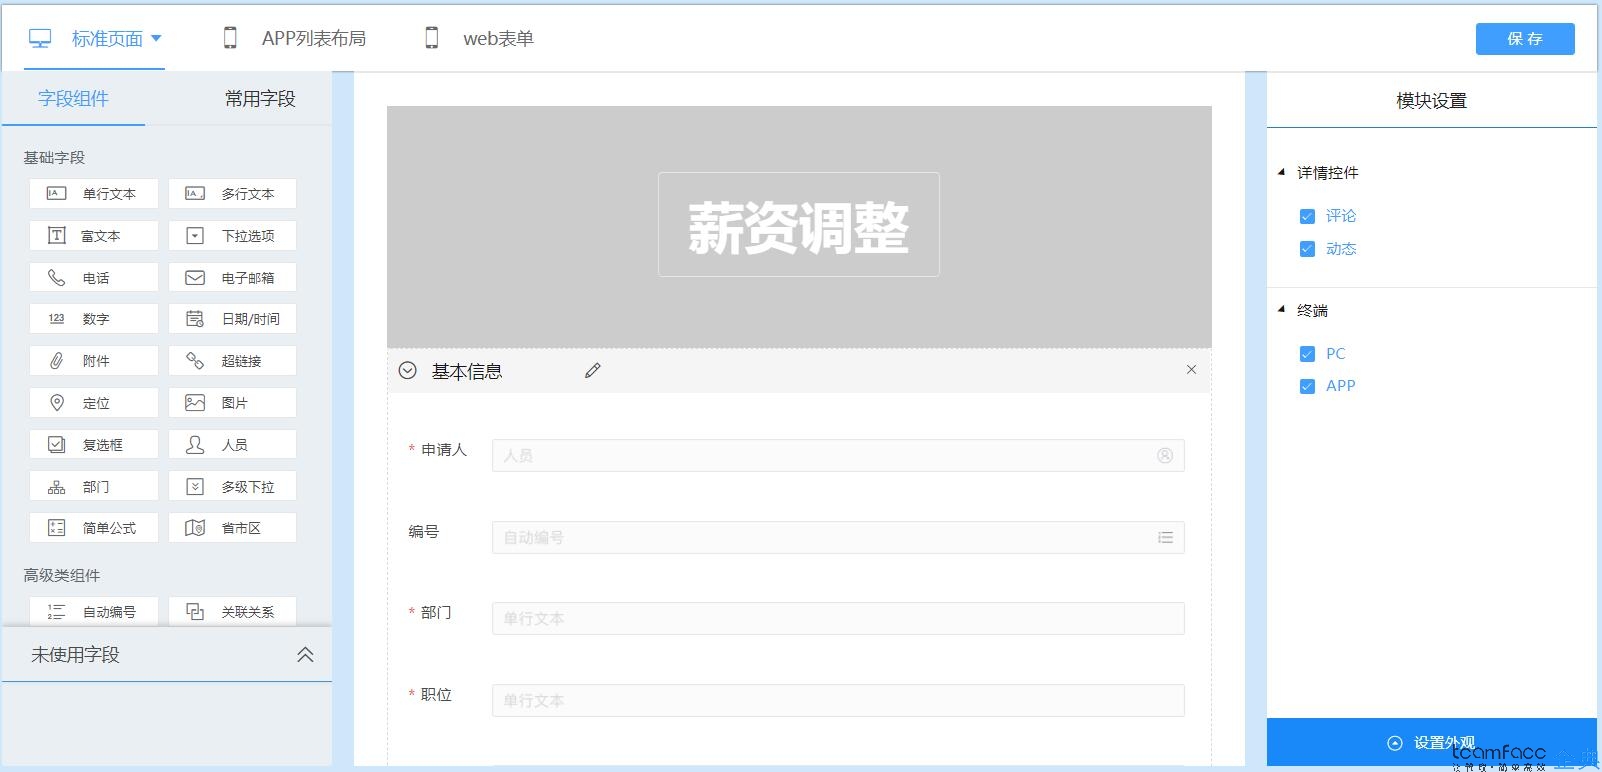Select the 单行文本 field component
Viewport: 1602px width, 772px height.
pyautogui.click(x=94, y=193)
